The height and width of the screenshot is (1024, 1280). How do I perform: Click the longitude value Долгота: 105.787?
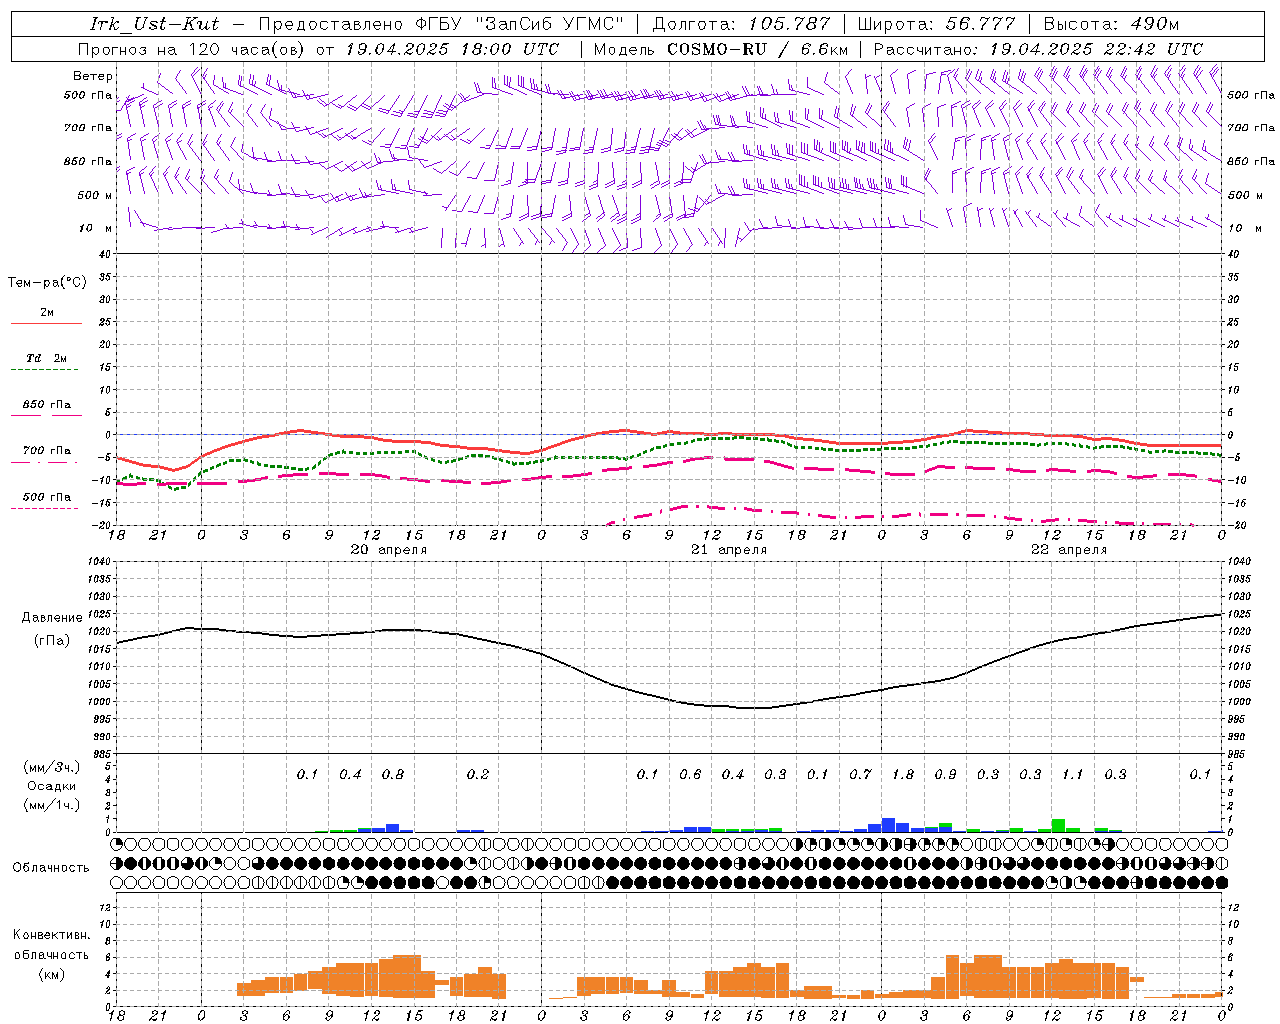coord(741,24)
